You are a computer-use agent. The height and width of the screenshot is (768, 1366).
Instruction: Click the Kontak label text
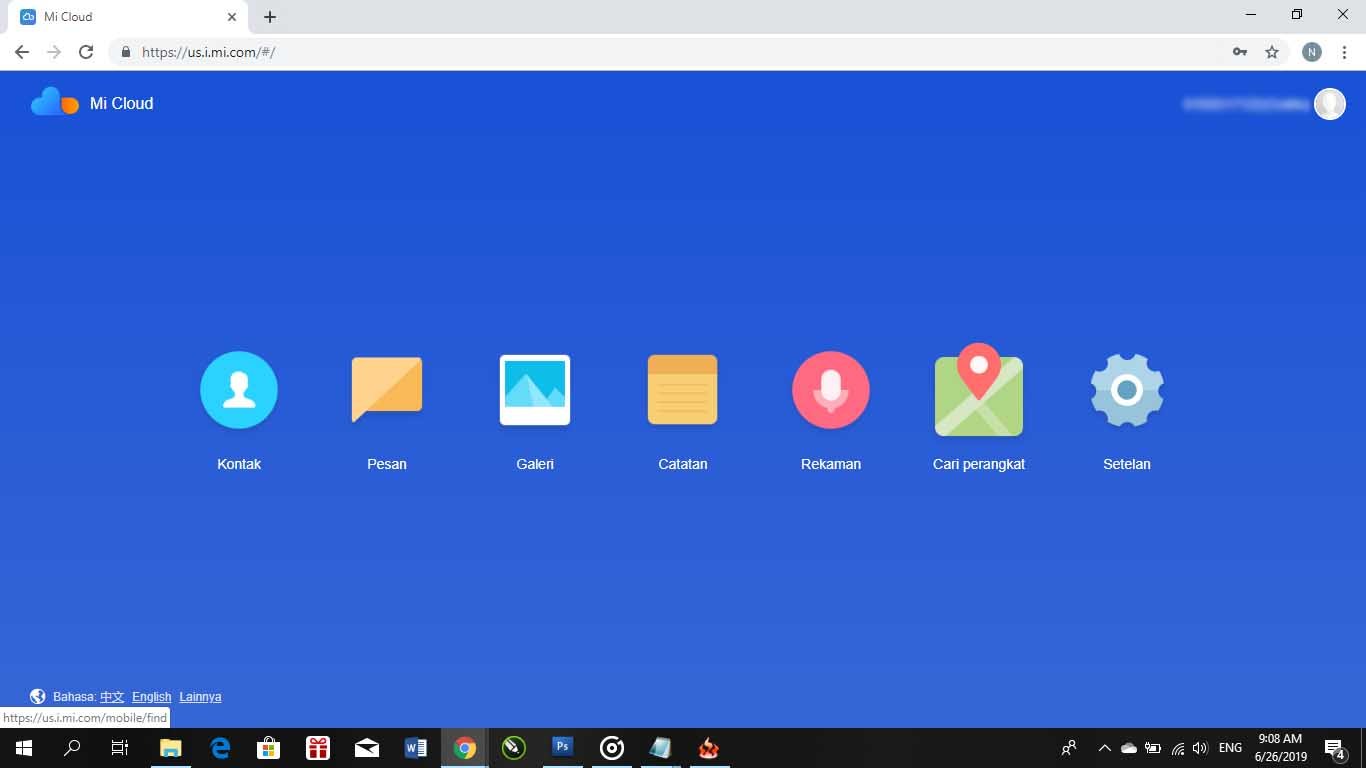(239, 464)
